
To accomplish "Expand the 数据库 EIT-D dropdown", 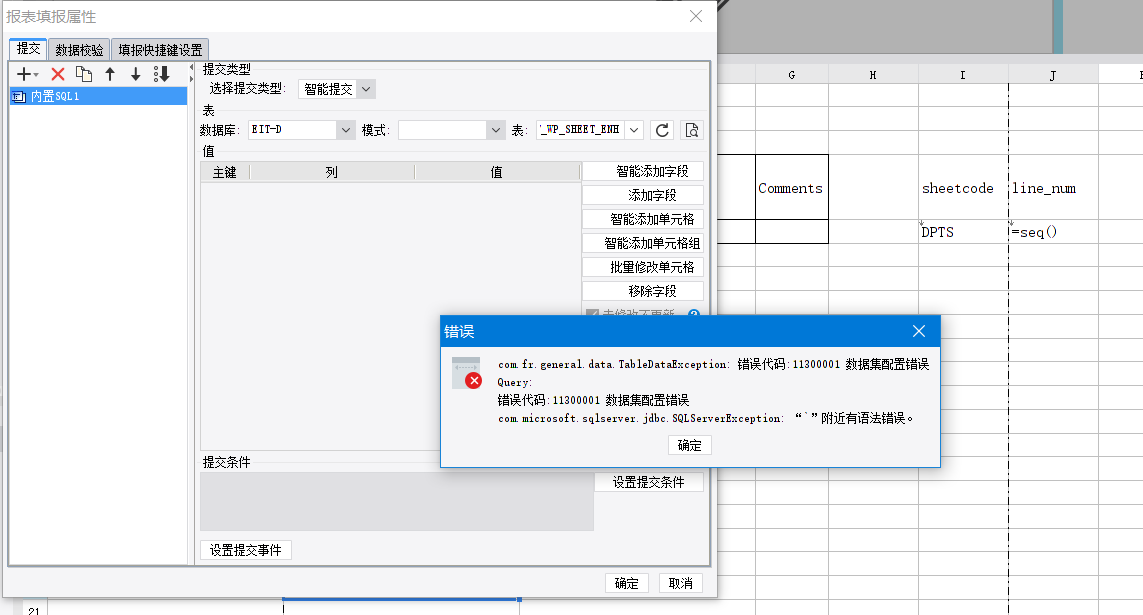I will pyautogui.click(x=346, y=130).
